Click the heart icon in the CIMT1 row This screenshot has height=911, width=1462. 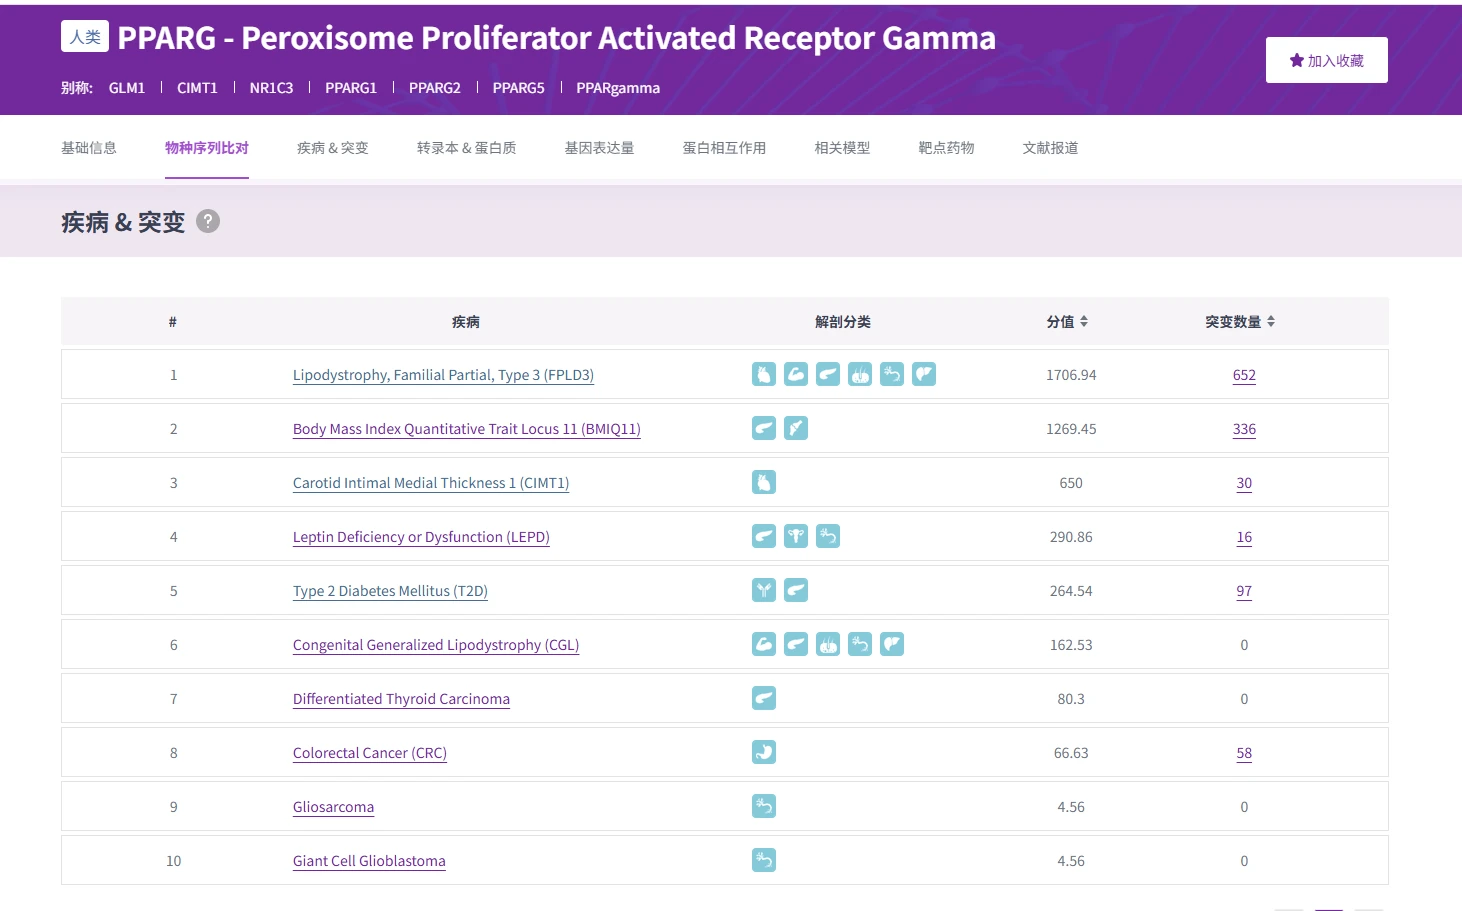point(764,482)
